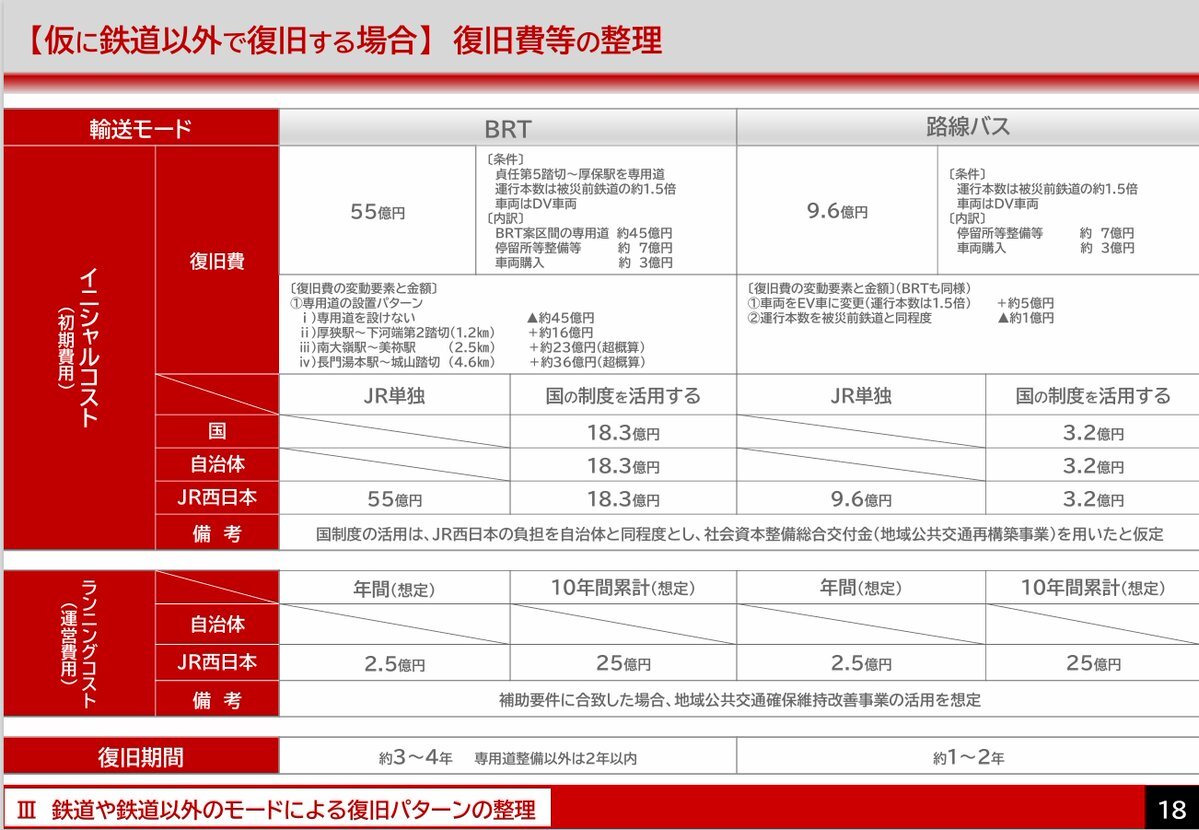Click the 55億円 BRT restoration cost
This screenshot has width=1199, height=830.
click(x=378, y=211)
